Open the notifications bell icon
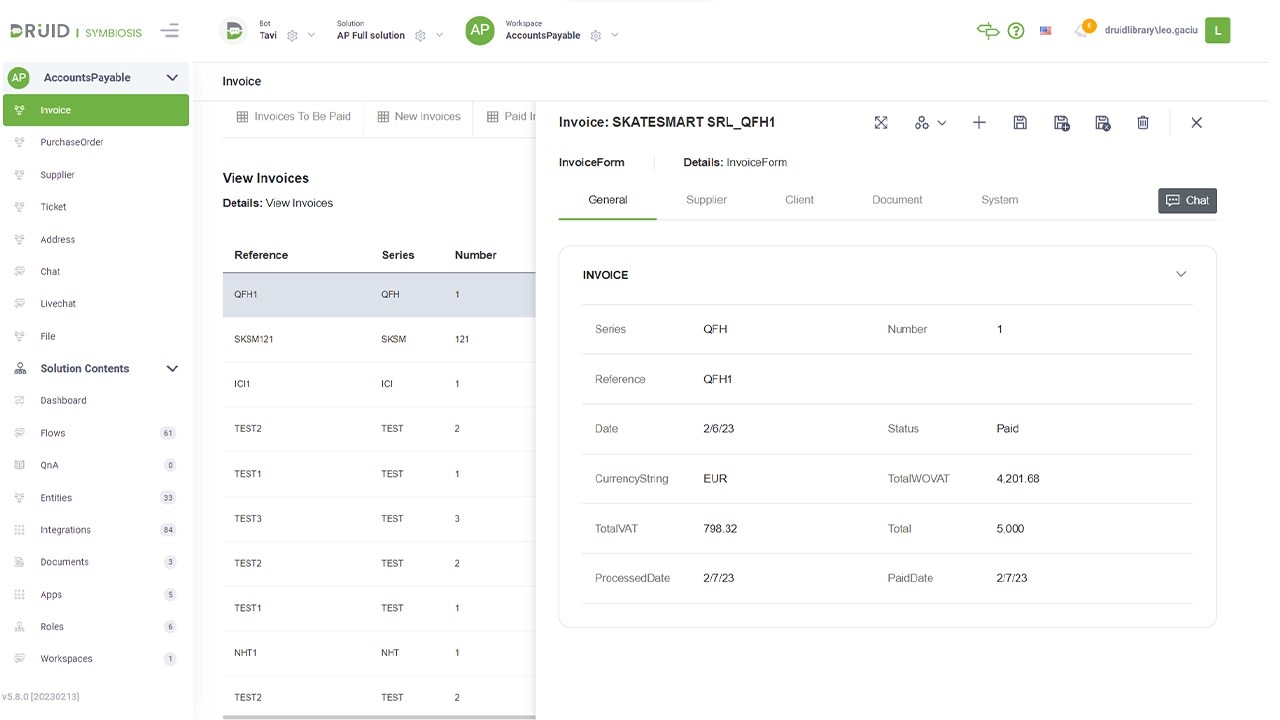1280x720 pixels. click(1082, 31)
